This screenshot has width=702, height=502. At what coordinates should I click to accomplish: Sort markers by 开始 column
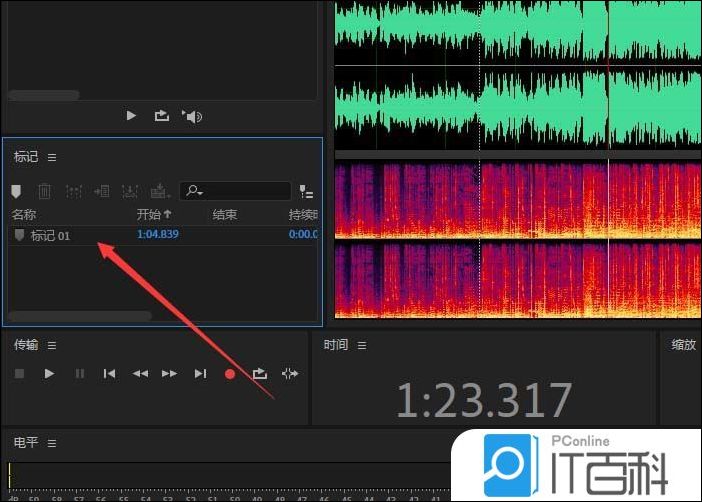click(154, 215)
